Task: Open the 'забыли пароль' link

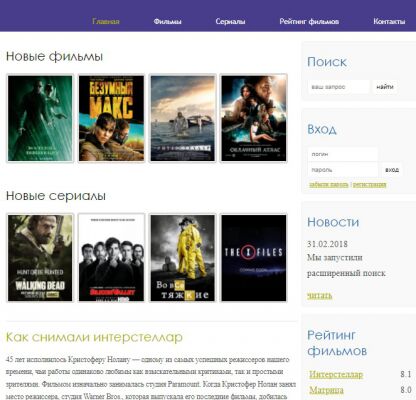Action: pos(329,185)
